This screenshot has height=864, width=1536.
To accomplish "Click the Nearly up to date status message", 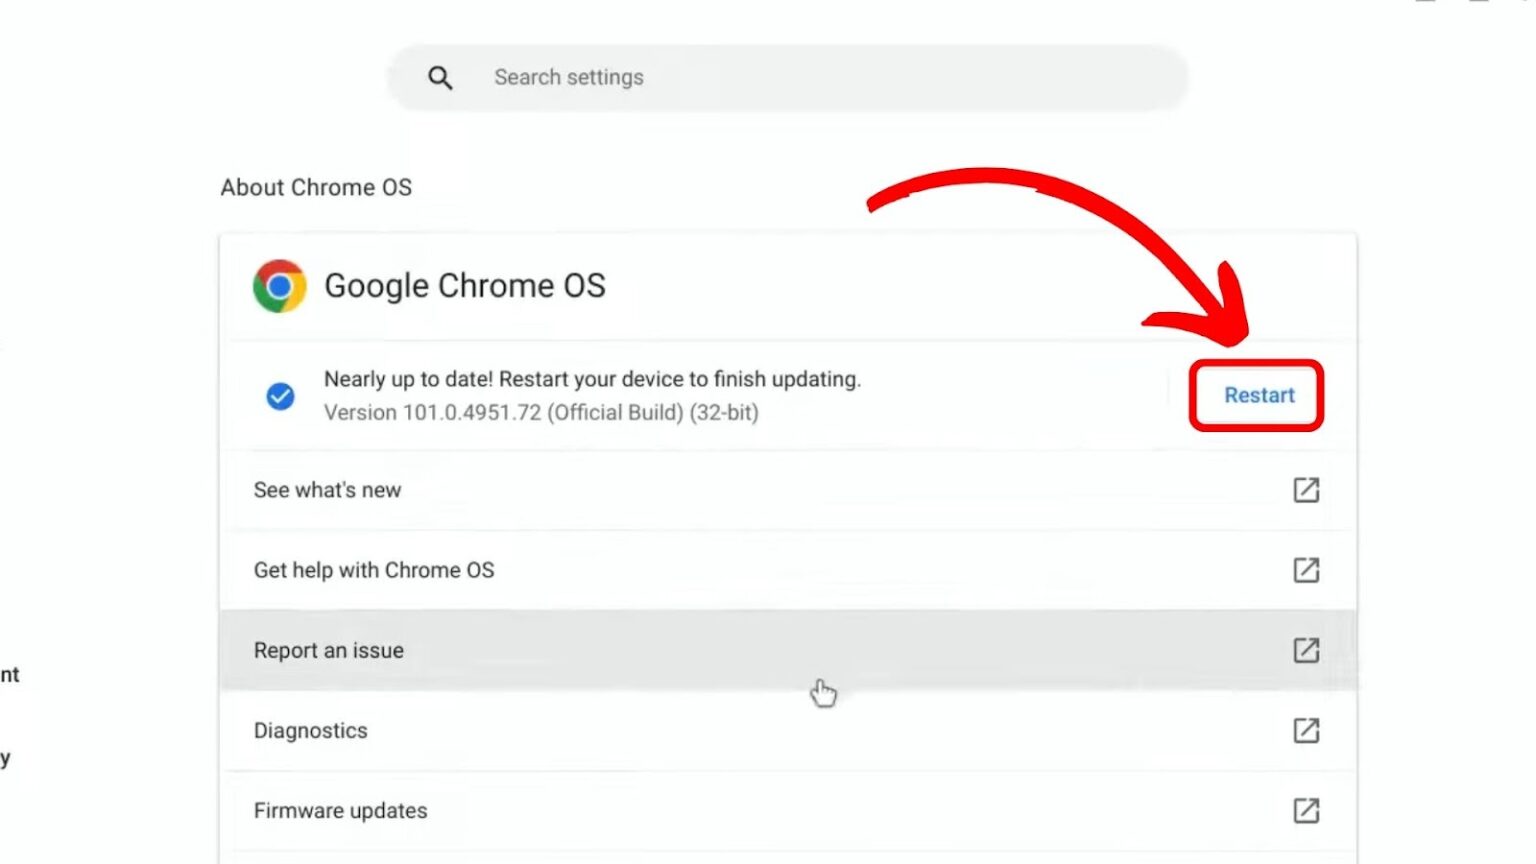I will point(592,379).
